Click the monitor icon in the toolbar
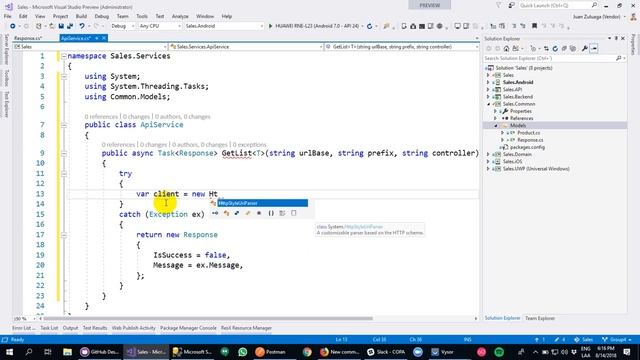The image size is (640, 360). point(457,26)
